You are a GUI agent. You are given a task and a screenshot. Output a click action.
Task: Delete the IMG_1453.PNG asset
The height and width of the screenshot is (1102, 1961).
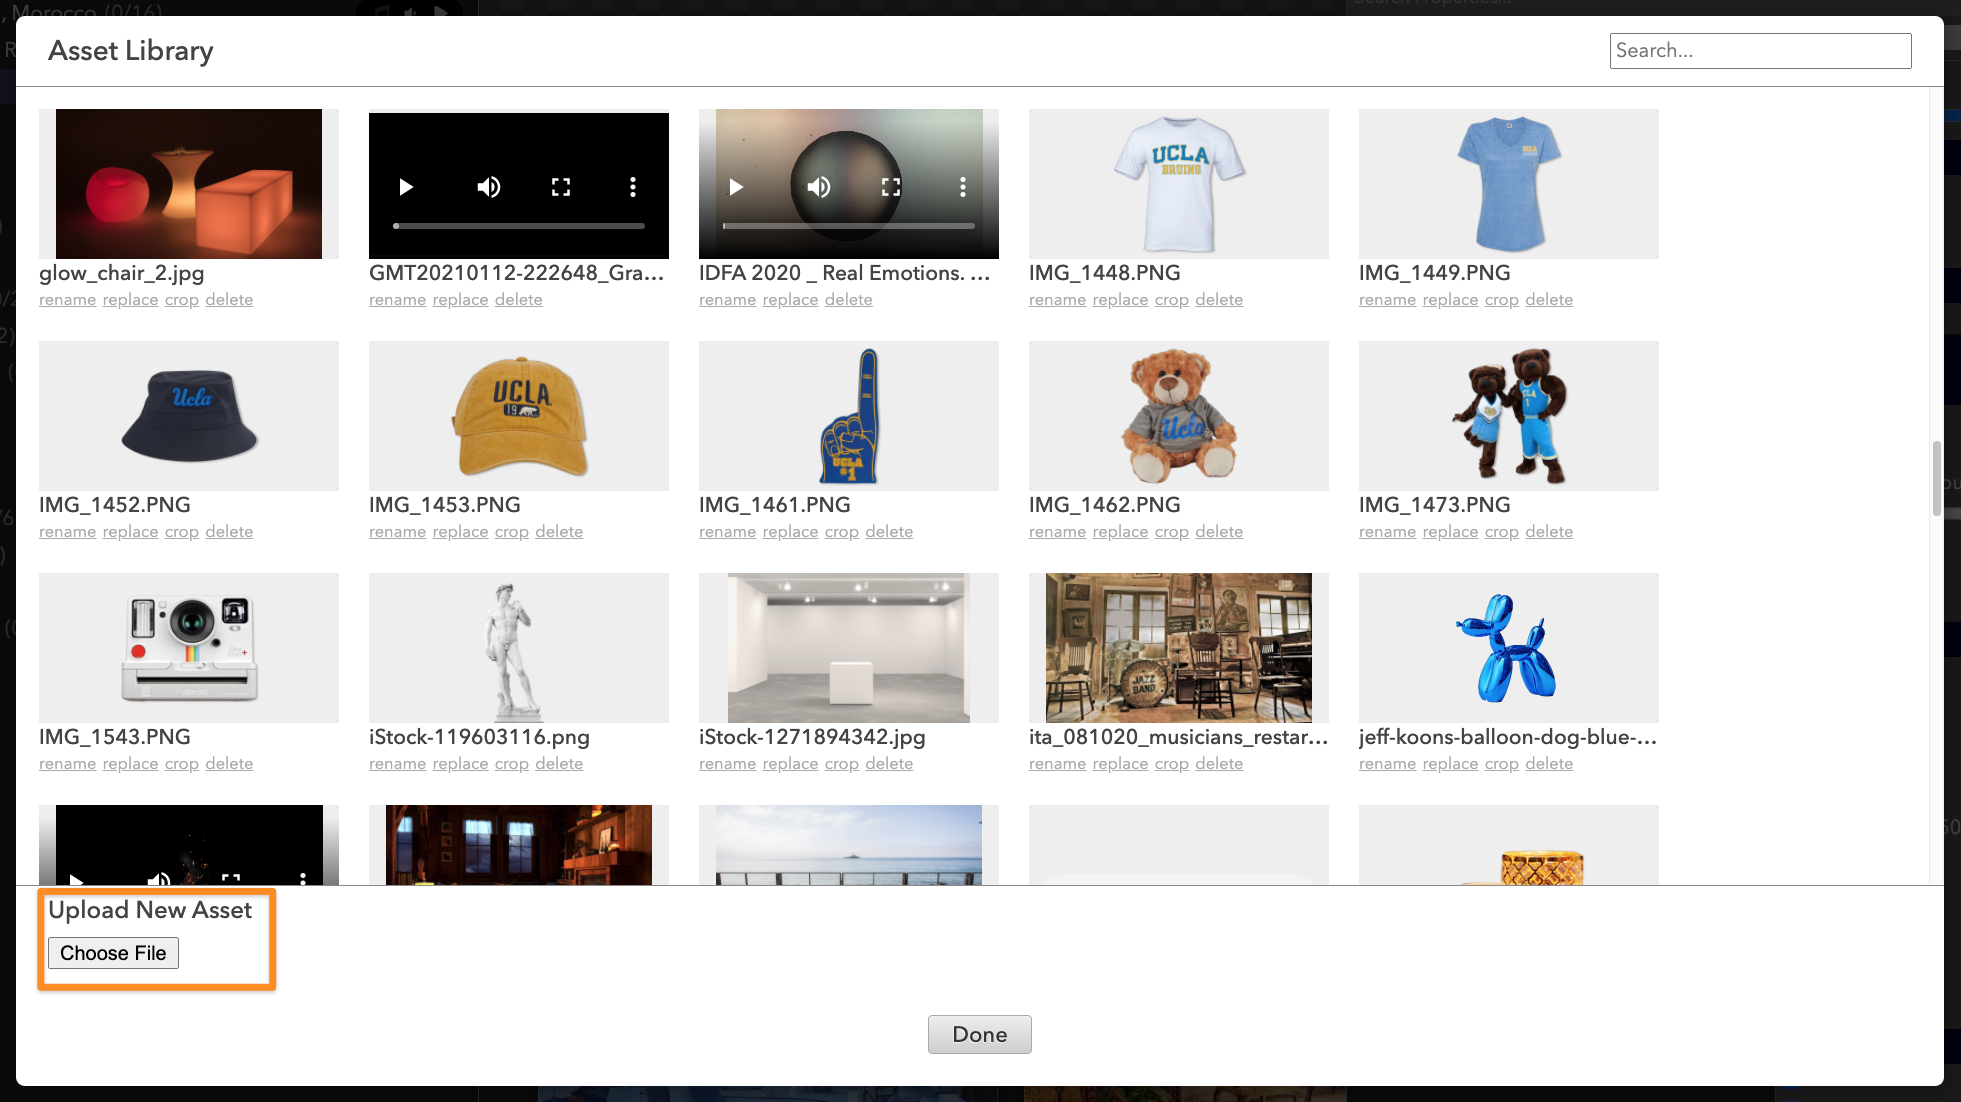pyautogui.click(x=558, y=532)
